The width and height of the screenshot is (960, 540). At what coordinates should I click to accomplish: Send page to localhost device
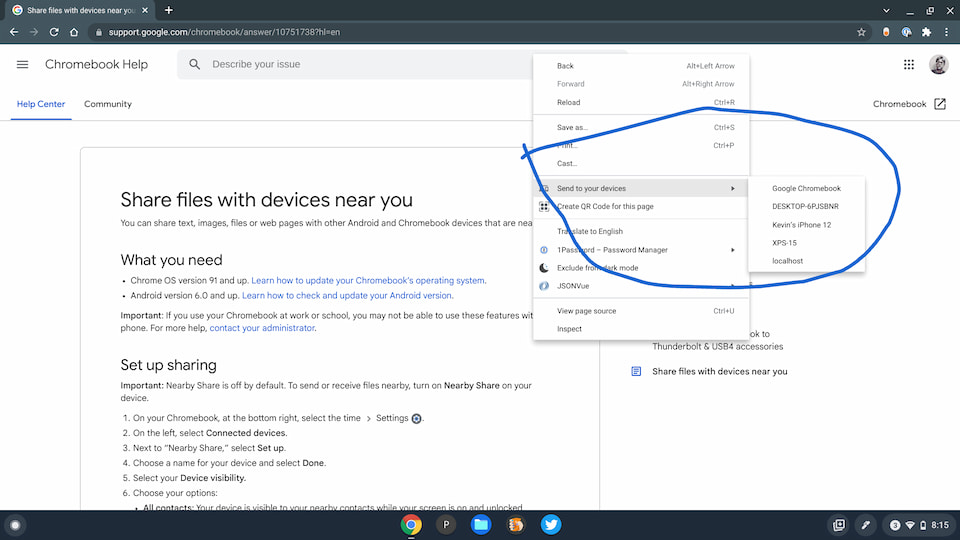806,261
